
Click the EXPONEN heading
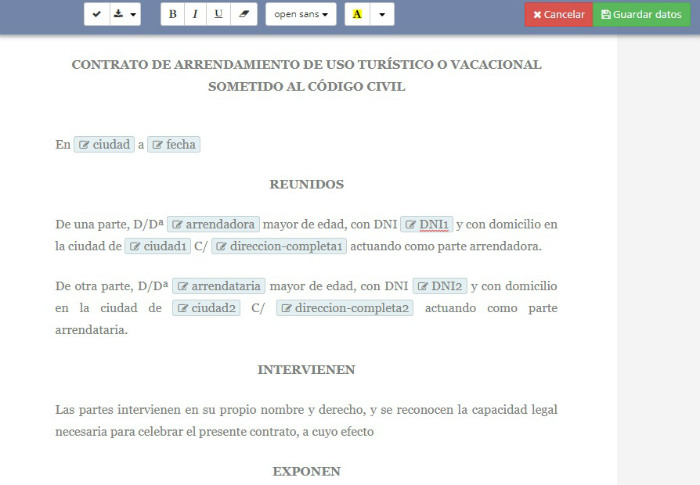(307, 472)
